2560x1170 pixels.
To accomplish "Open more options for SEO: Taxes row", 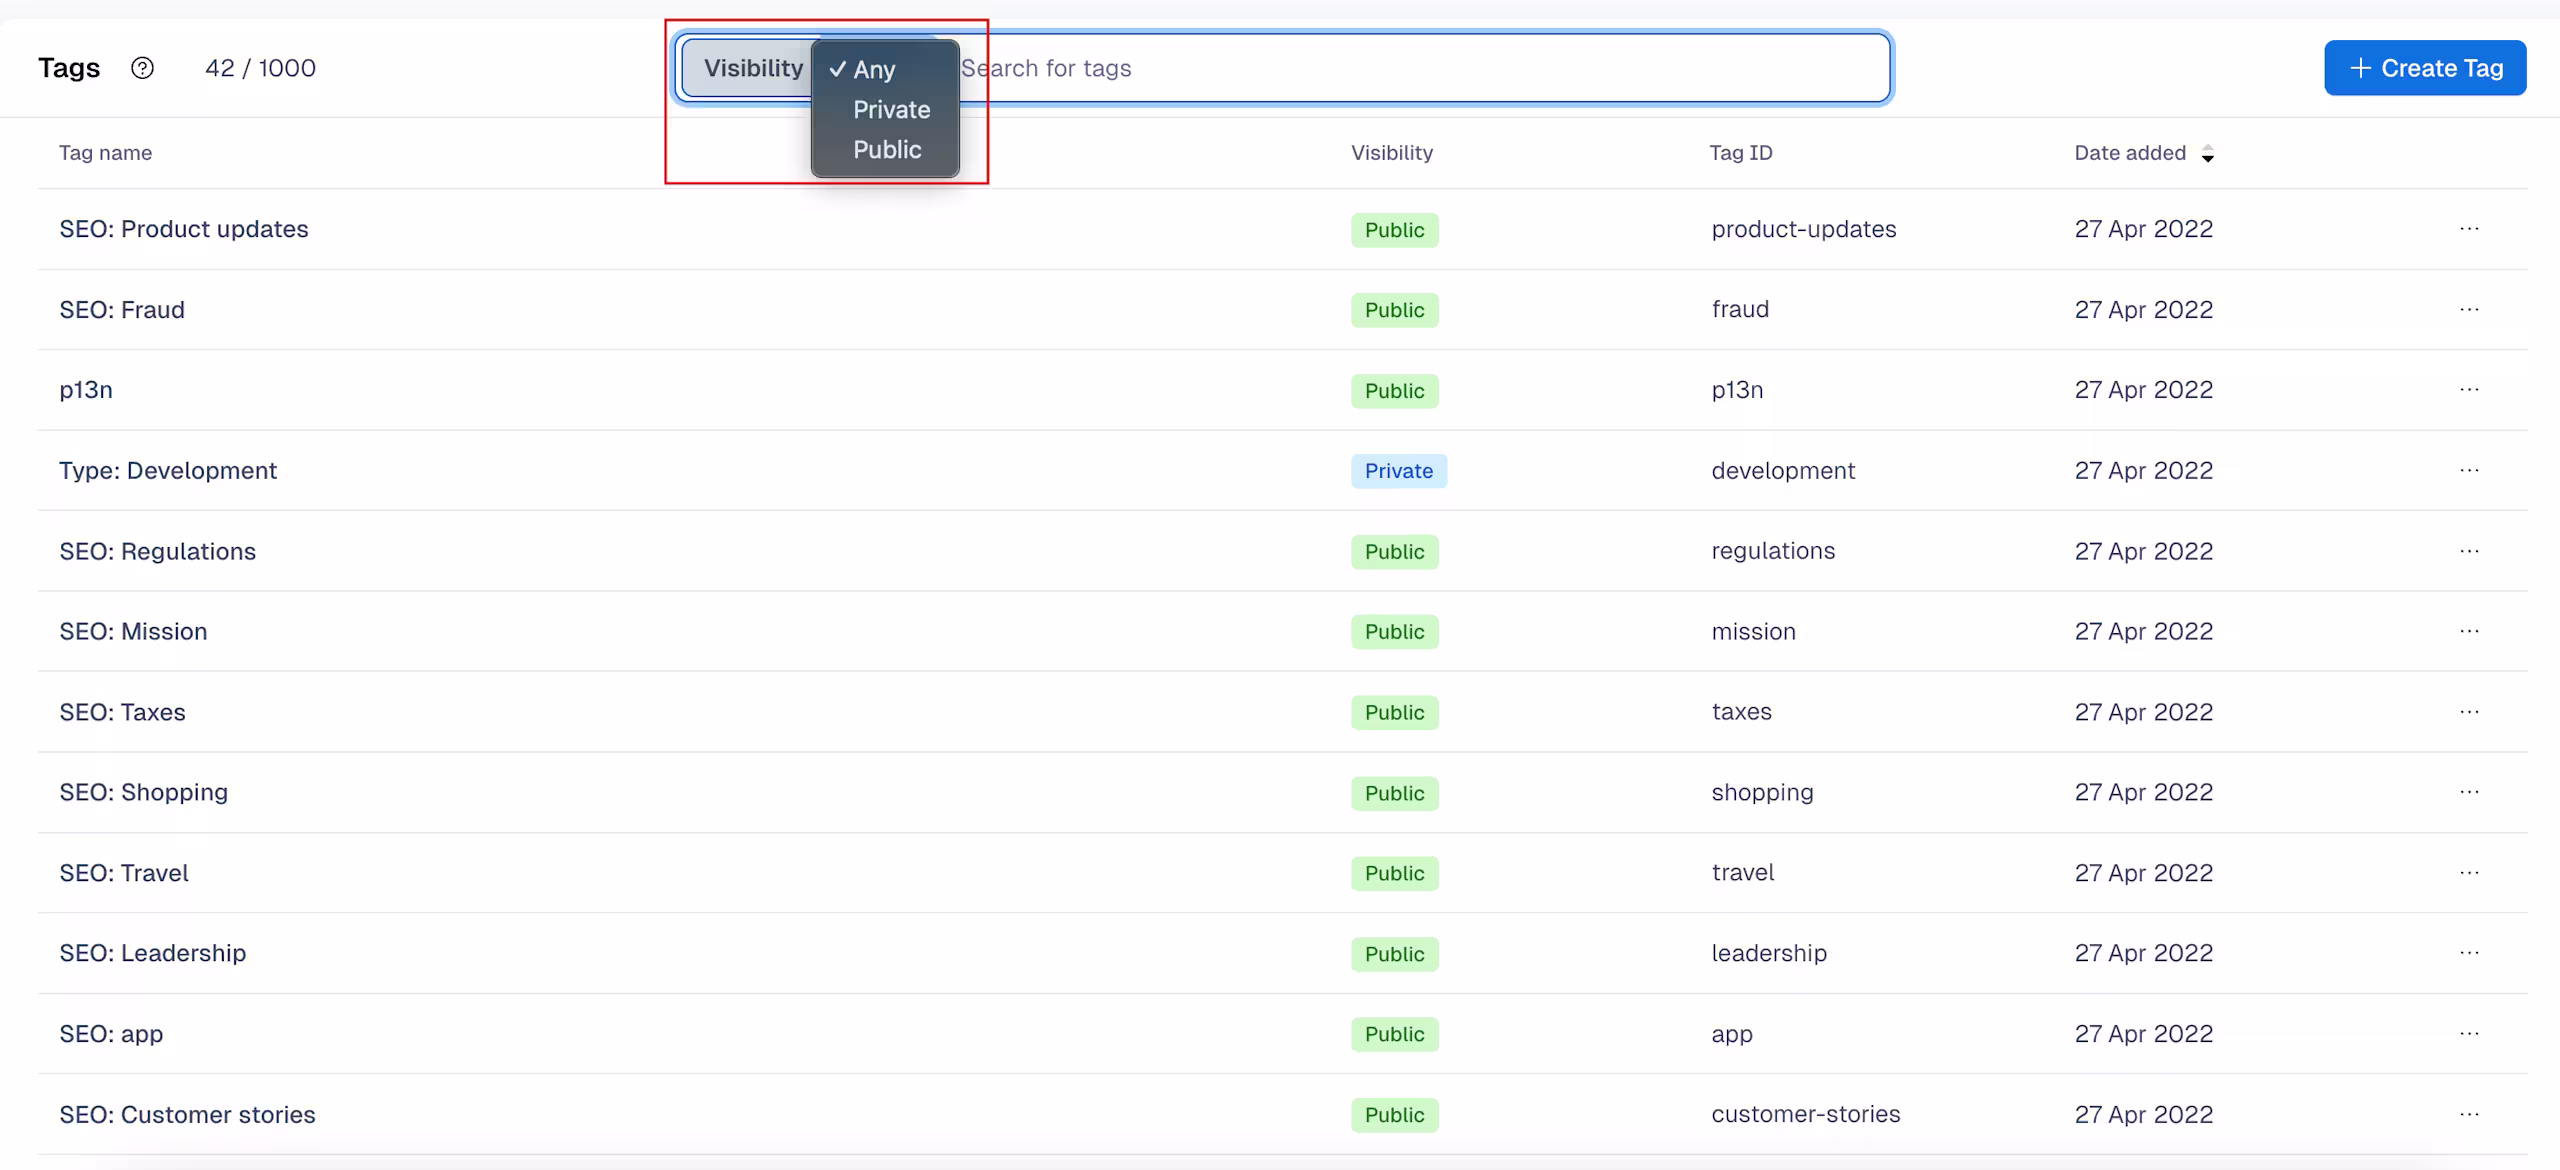I will click(x=2469, y=712).
